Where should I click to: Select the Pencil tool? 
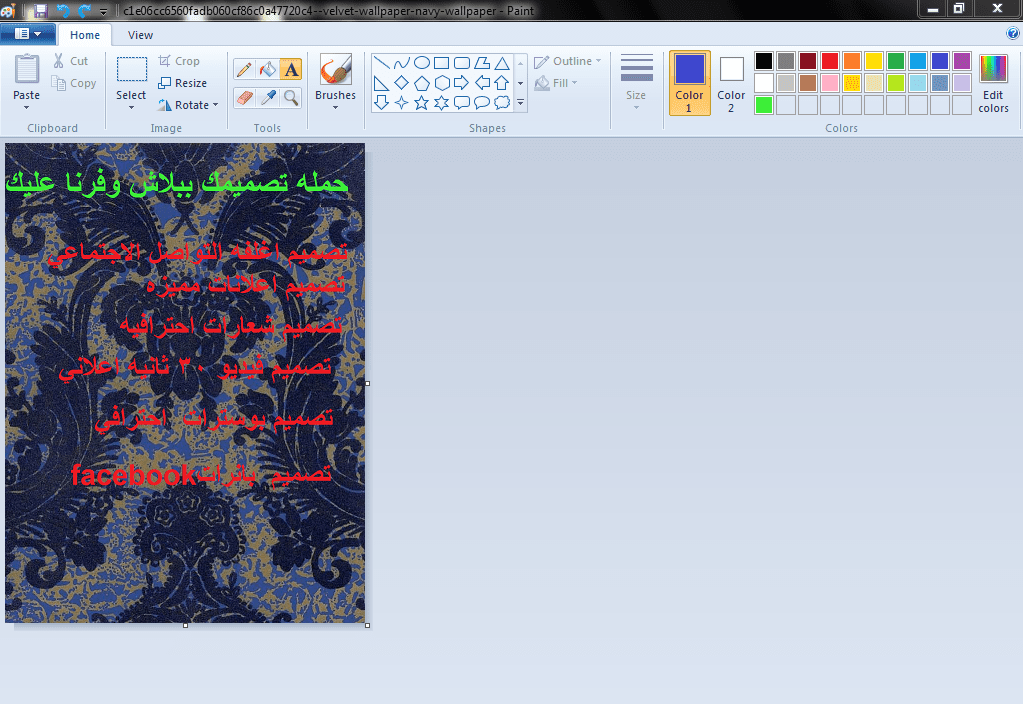tap(244, 69)
